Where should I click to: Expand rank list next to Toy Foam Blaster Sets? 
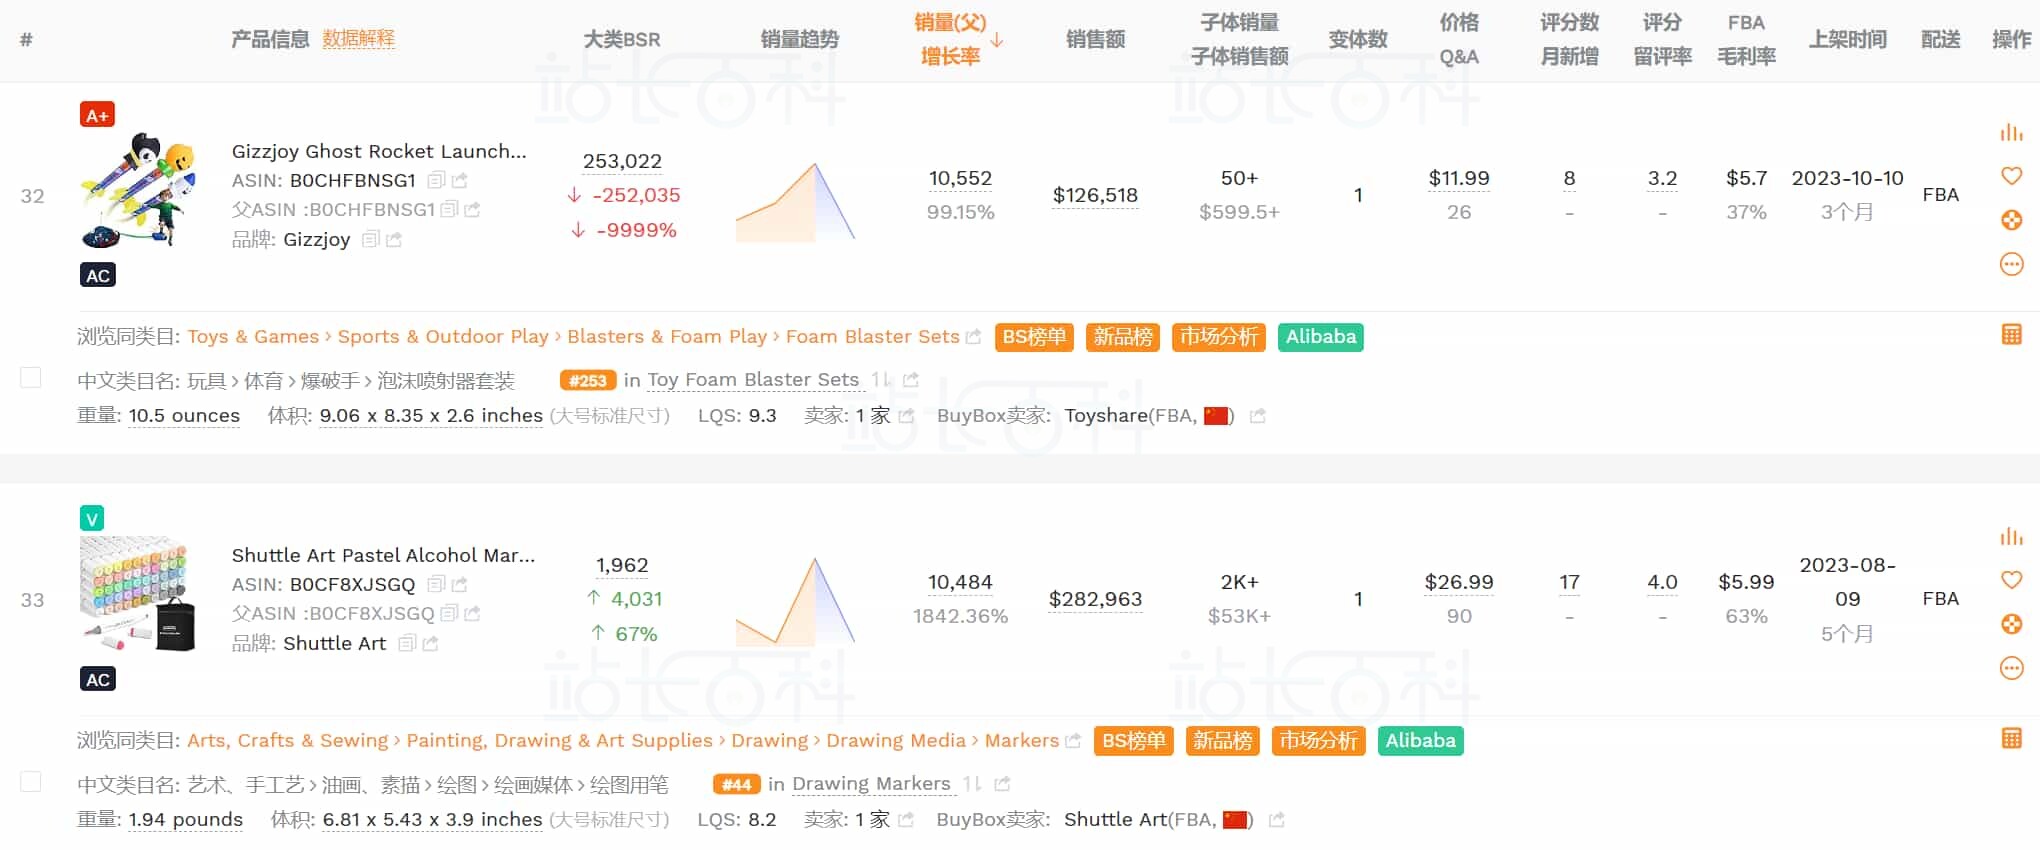point(880,380)
